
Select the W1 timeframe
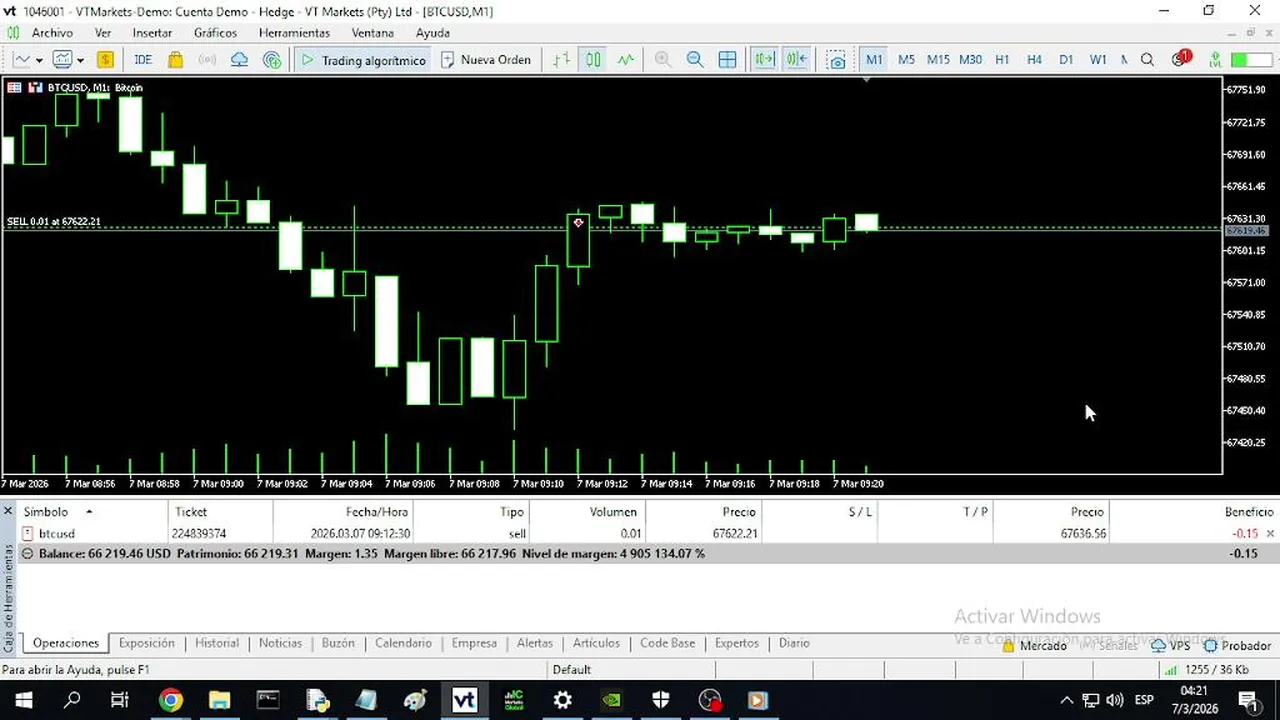click(1098, 60)
